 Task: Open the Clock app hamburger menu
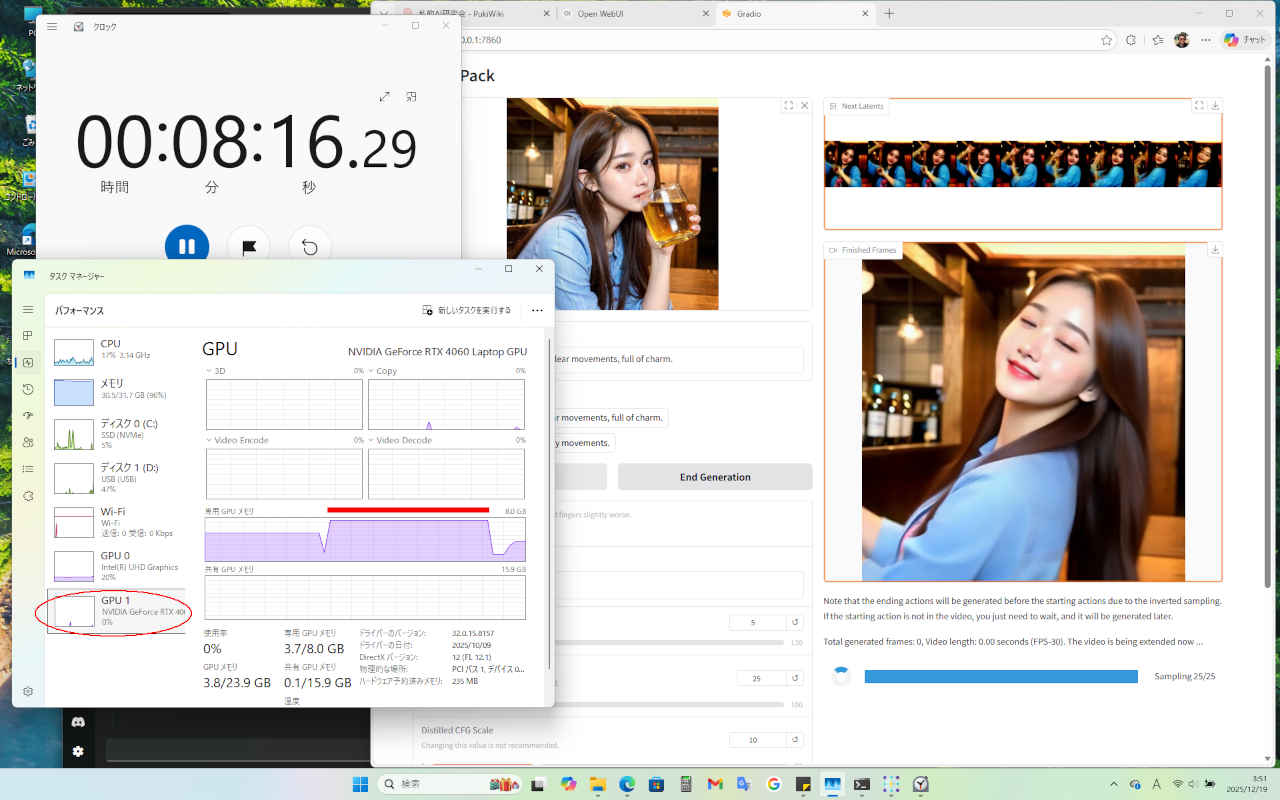(52, 27)
